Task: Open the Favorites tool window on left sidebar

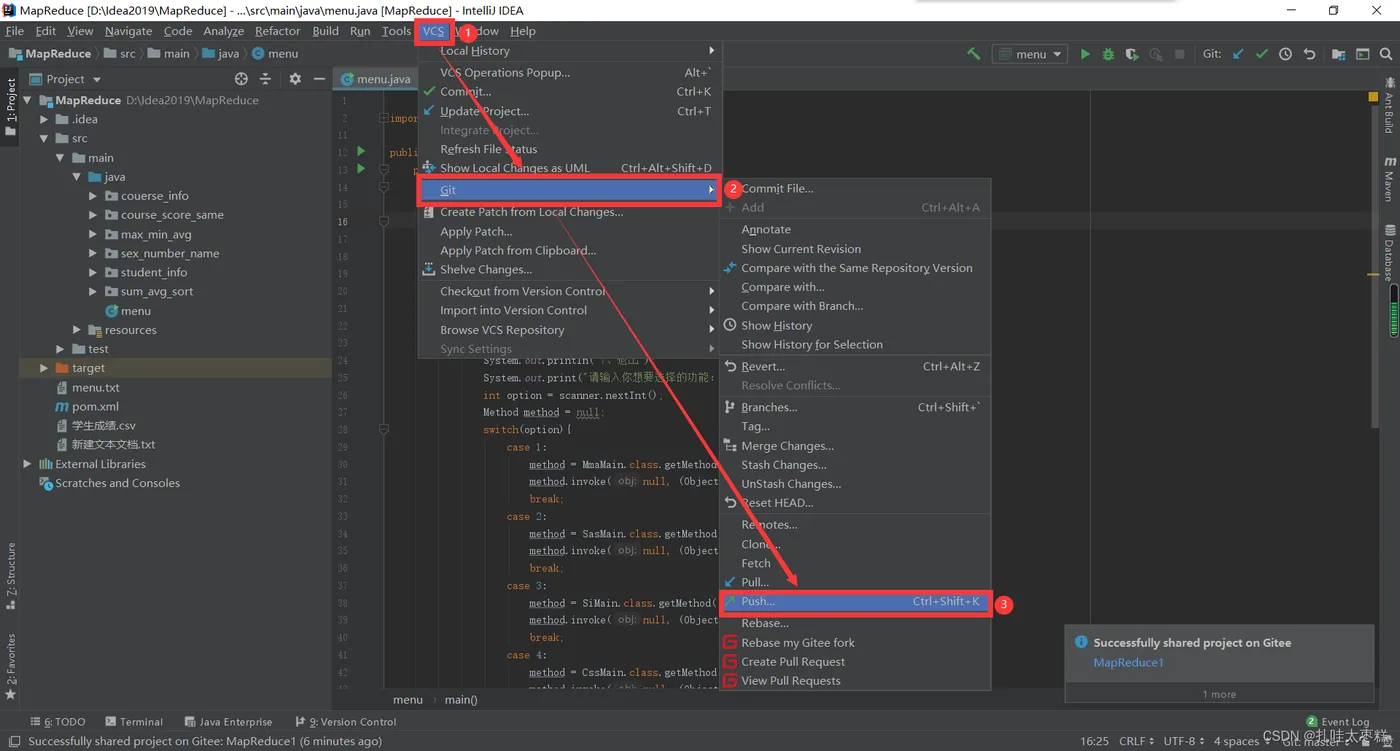Action: (10, 667)
